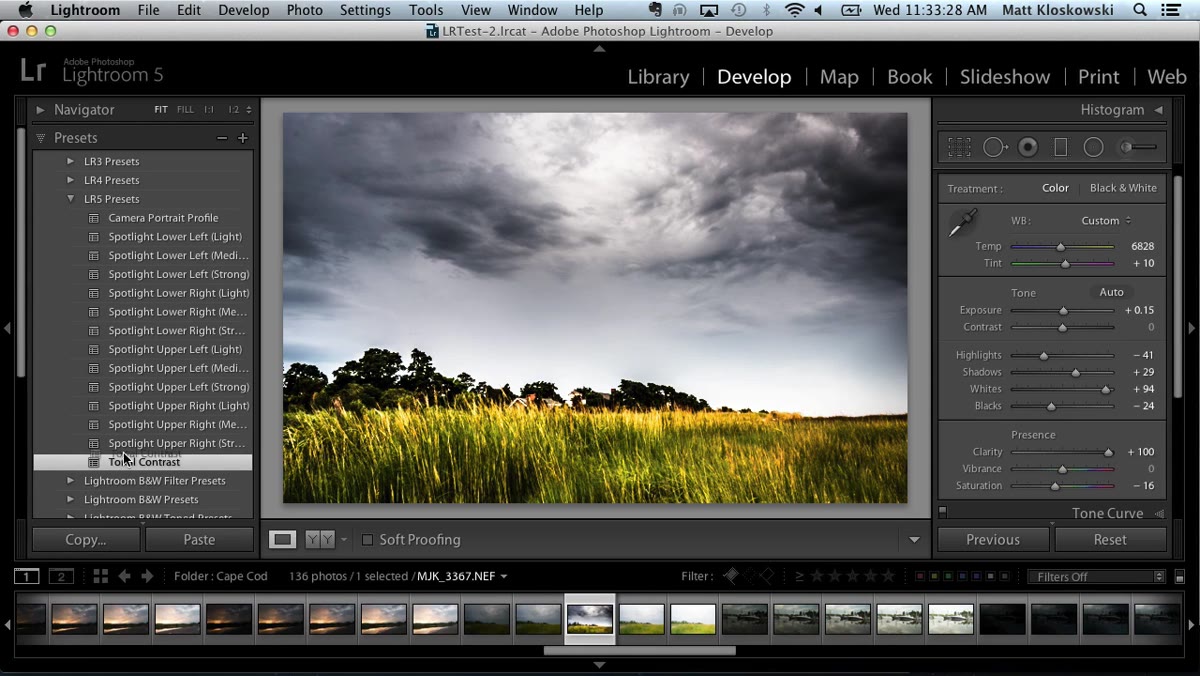The width and height of the screenshot is (1200, 676).
Task: Toggle the Tone Curve panel on/off switch
Action: click(942, 512)
